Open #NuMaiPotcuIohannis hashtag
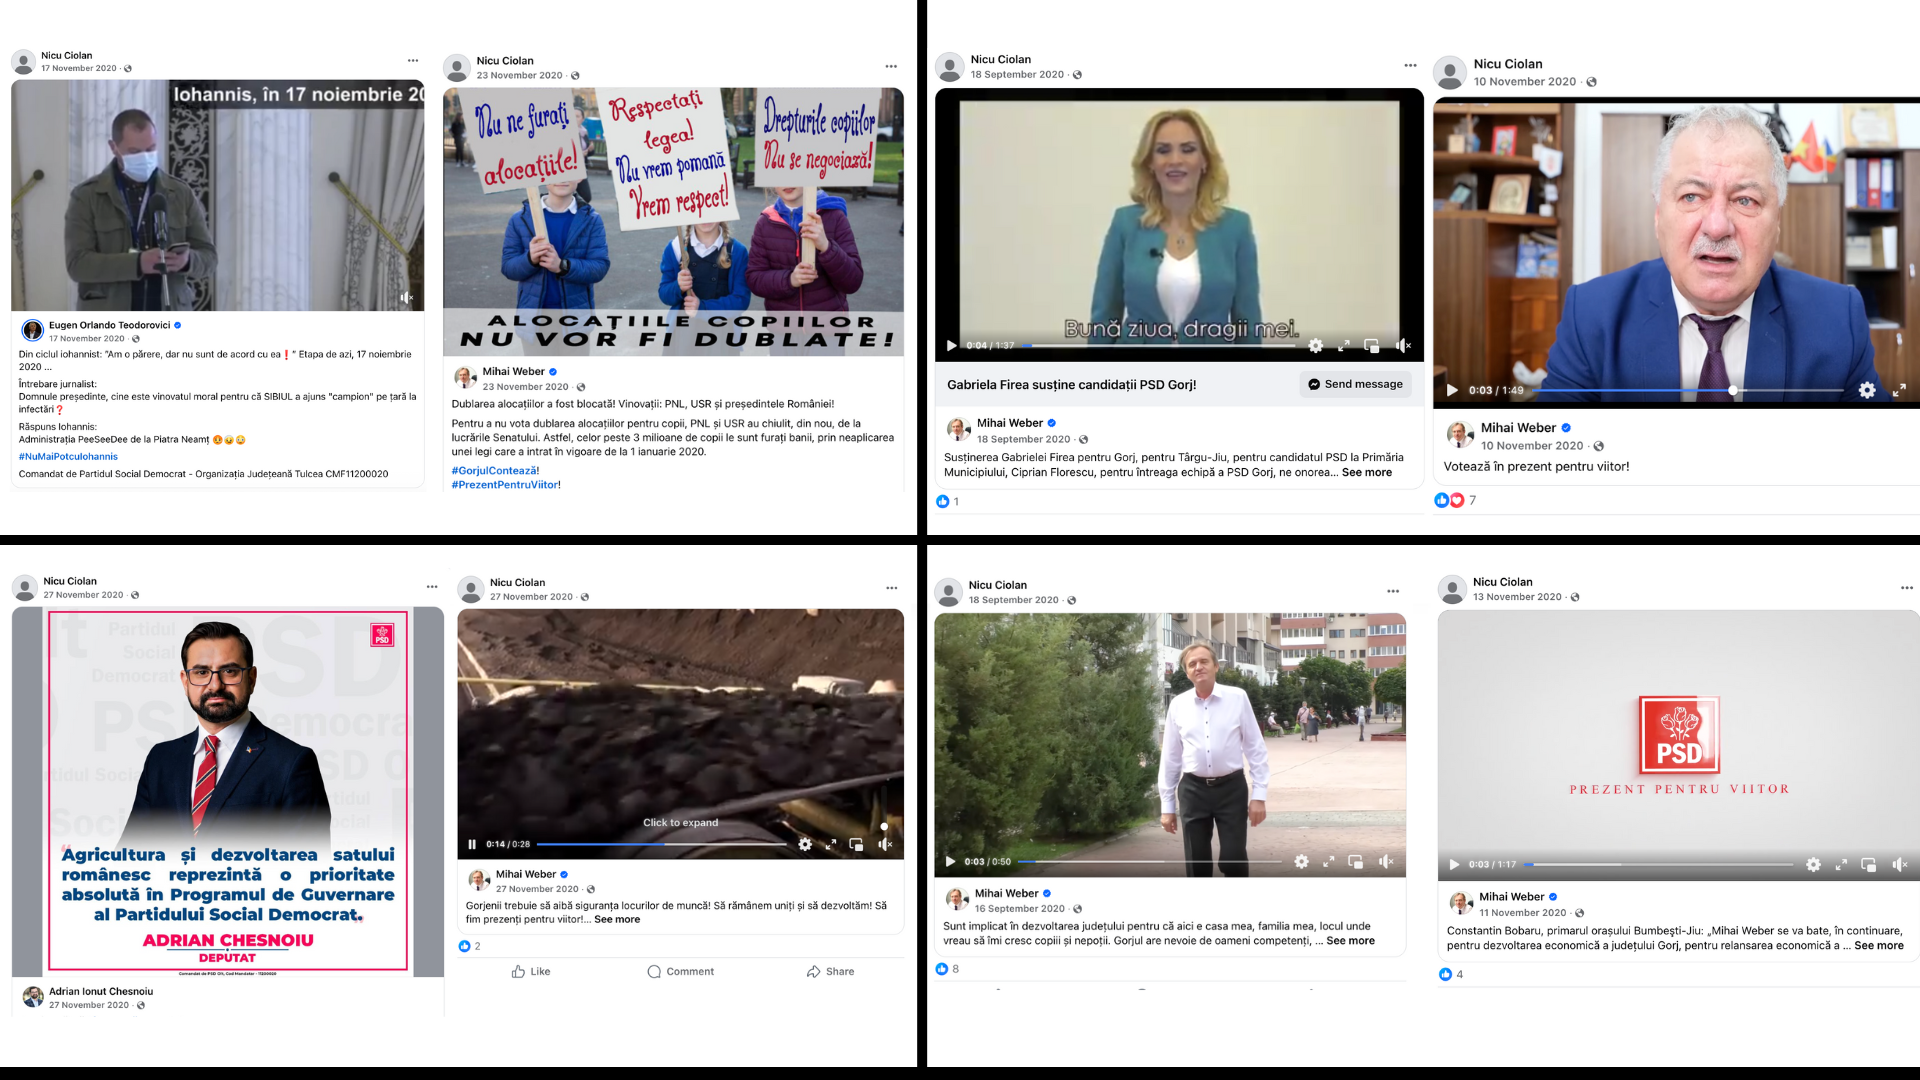The height and width of the screenshot is (1080, 1920). pyautogui.click(x=68, y=456)
